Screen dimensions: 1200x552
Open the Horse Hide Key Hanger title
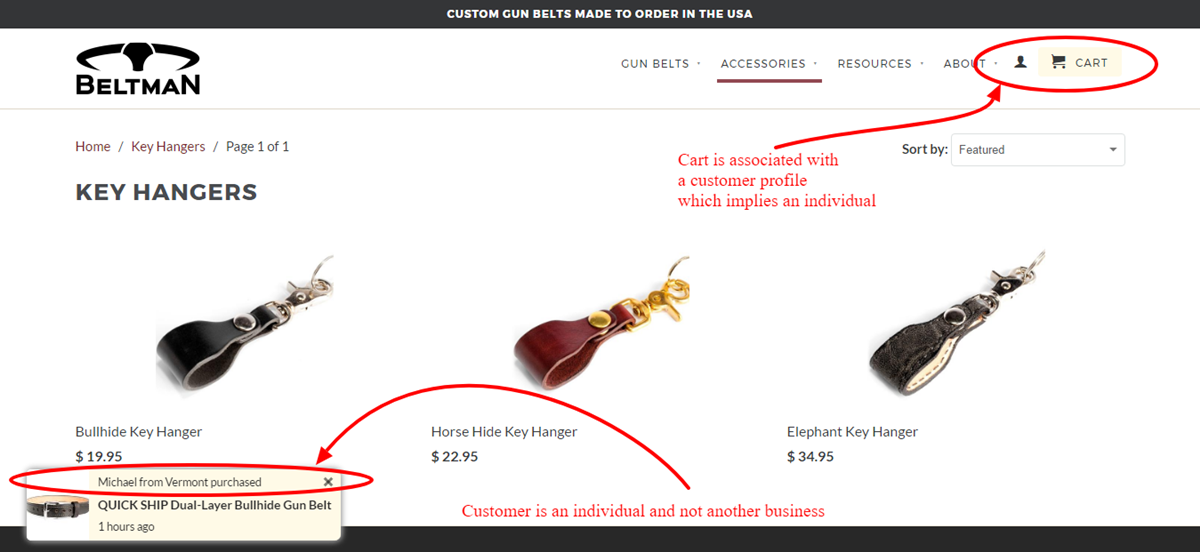(x=504, y=432)
